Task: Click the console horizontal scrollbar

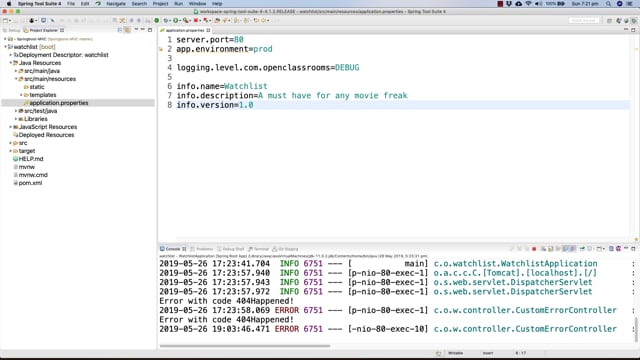Action: click(x=245, y=346)
